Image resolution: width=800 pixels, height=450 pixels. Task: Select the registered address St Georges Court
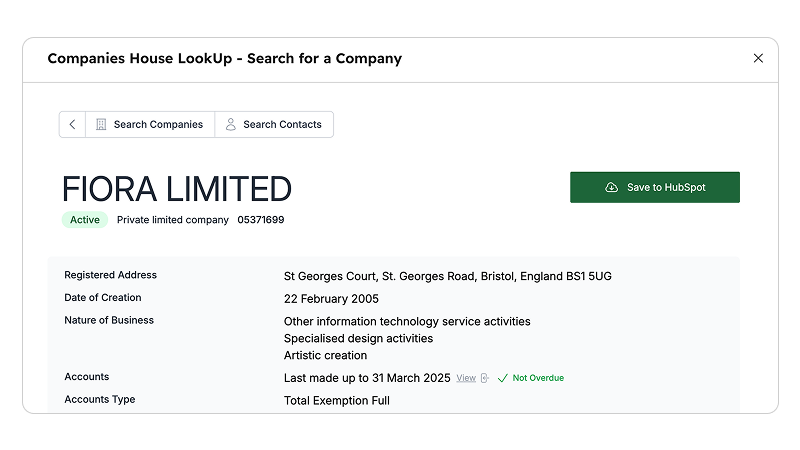point(447,276)
